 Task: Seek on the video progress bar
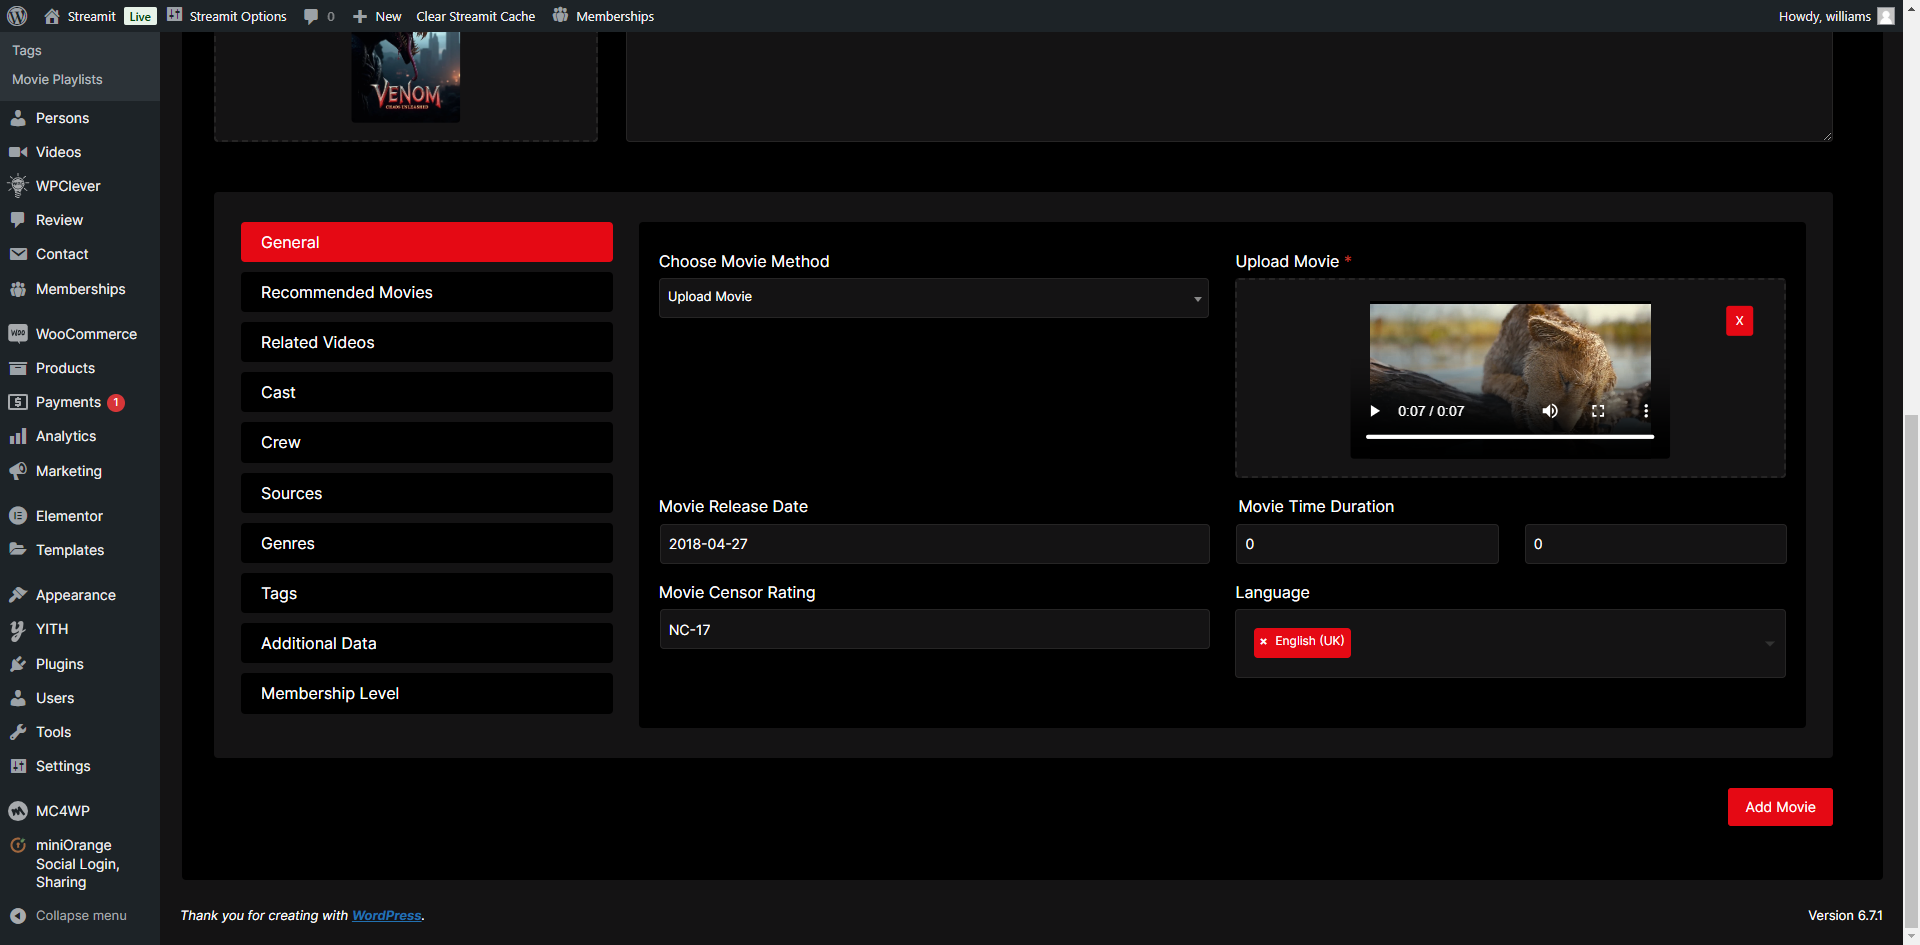click(x=1510, y=437)
